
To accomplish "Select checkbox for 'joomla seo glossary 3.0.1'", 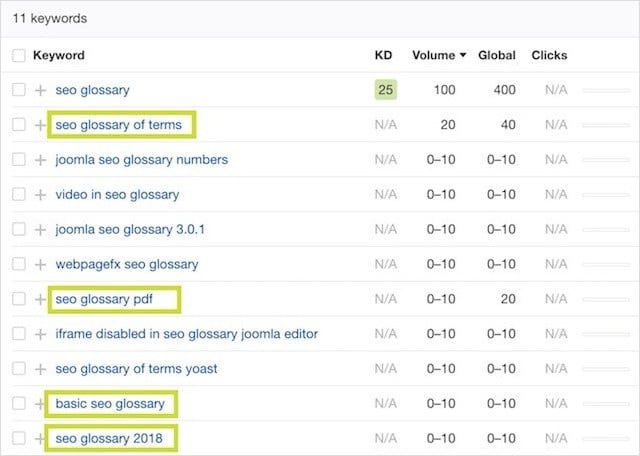I will (19, 230).
